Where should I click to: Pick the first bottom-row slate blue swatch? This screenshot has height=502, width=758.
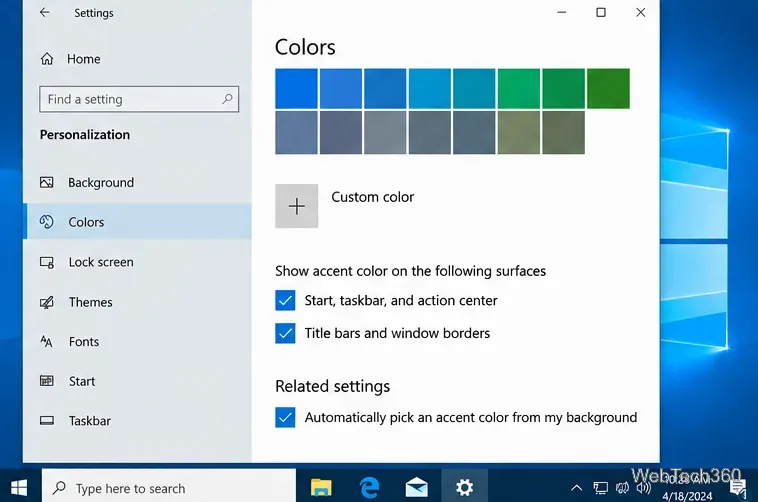(296, 133)
